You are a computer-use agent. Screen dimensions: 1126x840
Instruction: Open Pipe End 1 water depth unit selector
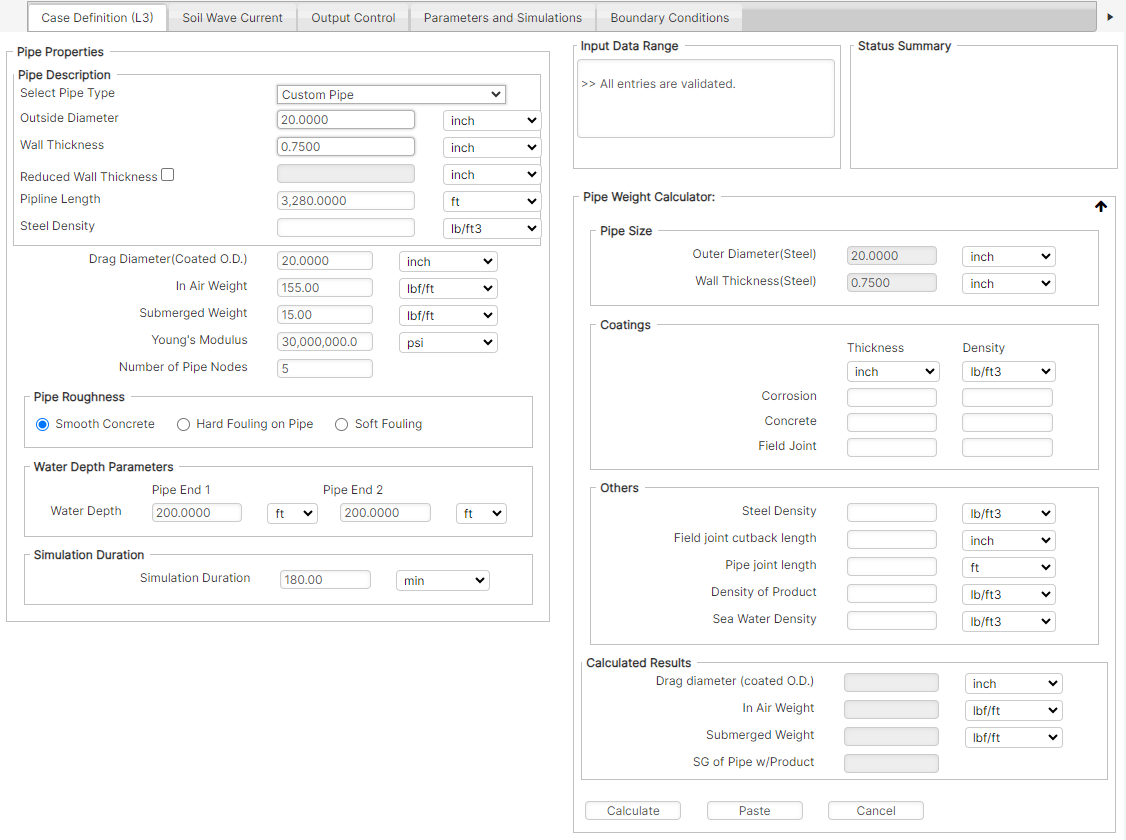(x=290, y=513)
